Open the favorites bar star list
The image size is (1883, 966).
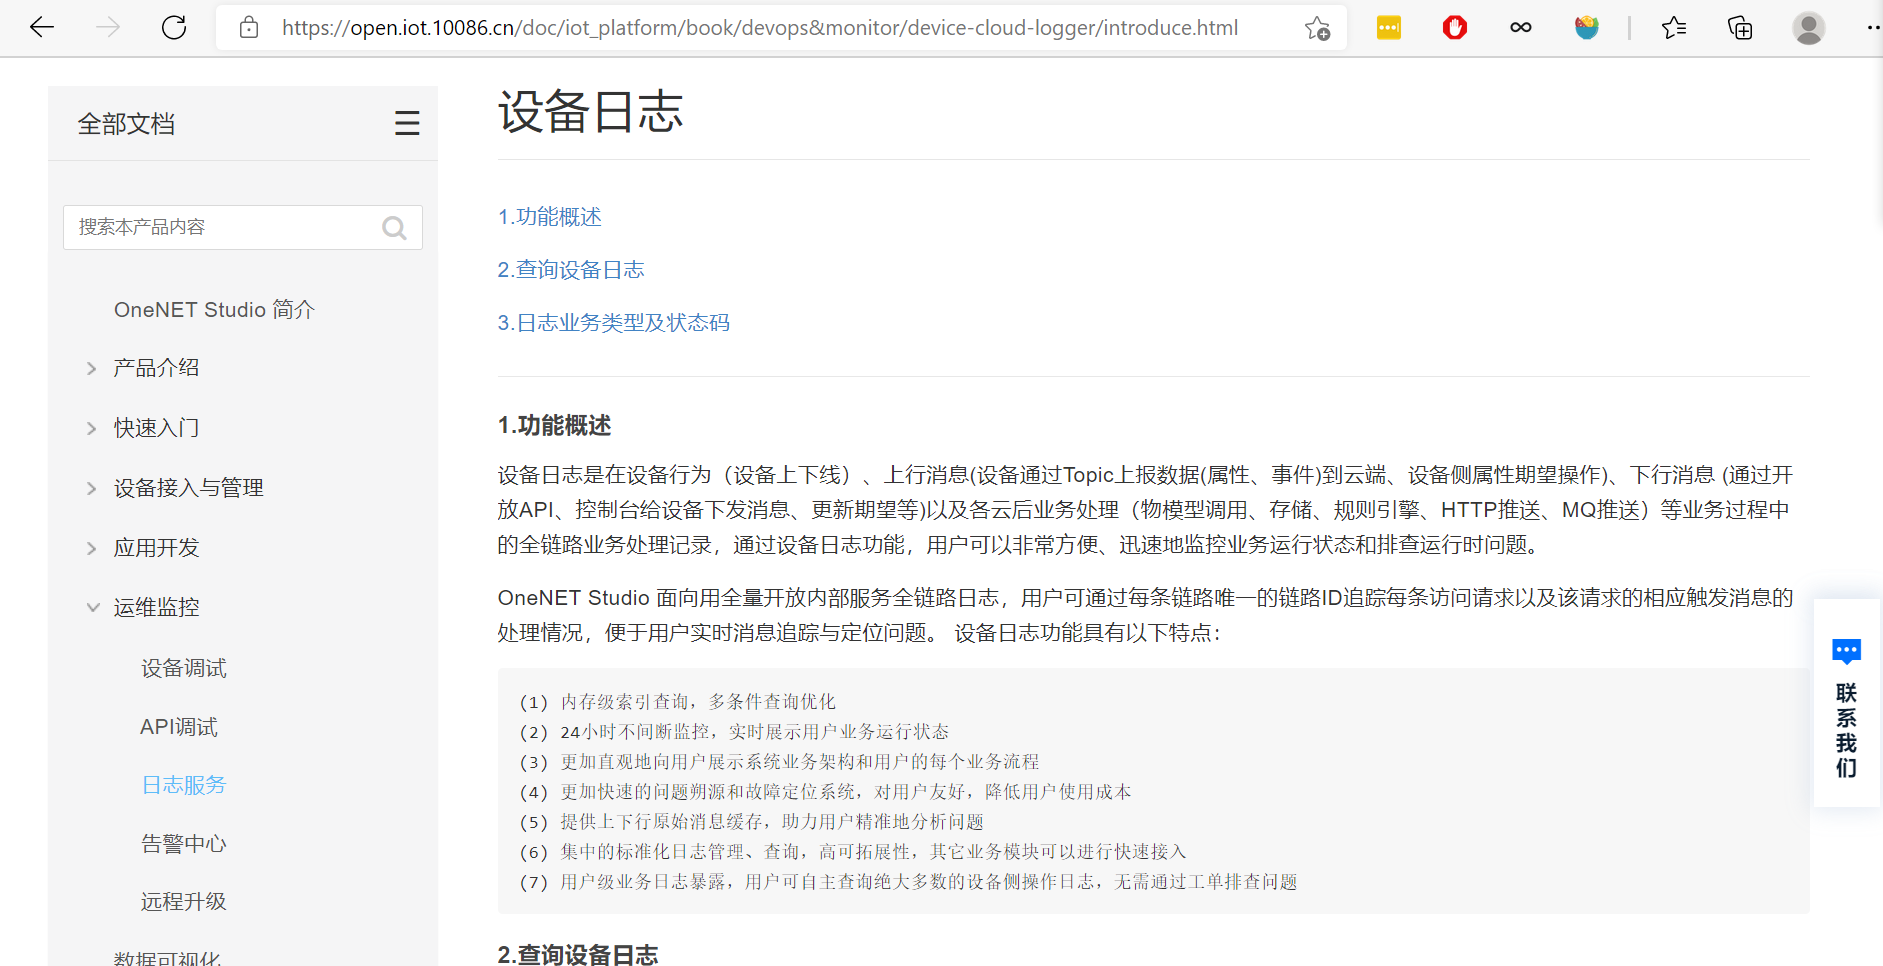[x=1674, y=28]
